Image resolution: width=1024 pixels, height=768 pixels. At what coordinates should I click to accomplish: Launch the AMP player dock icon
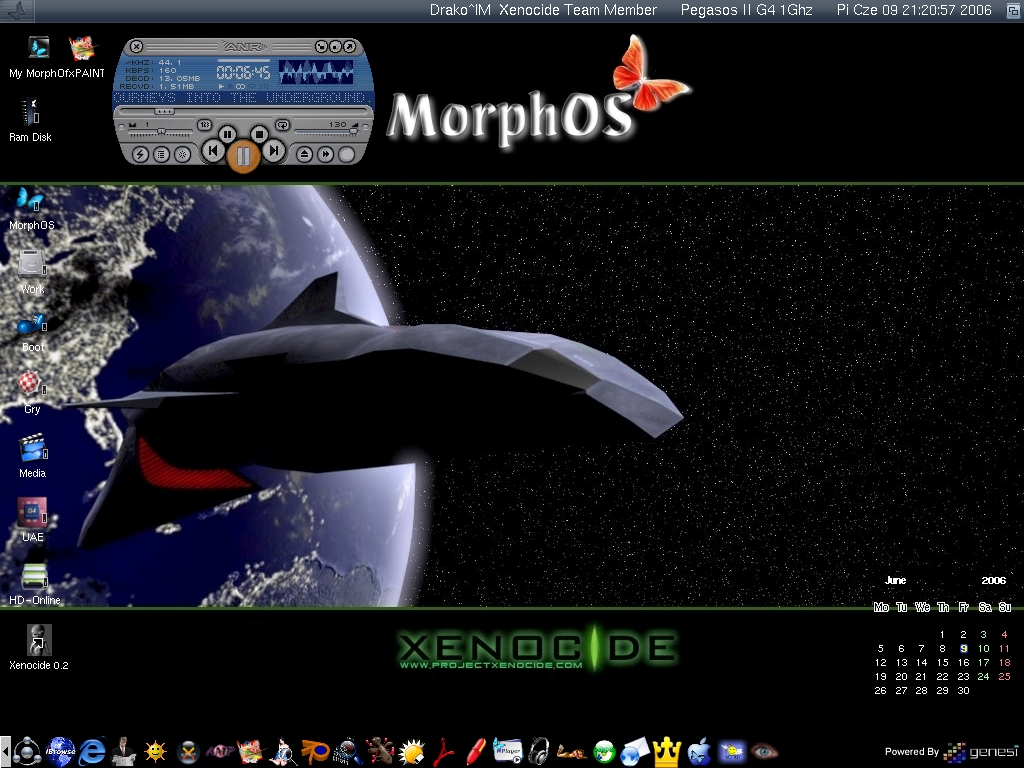click(x=220, y=752)
